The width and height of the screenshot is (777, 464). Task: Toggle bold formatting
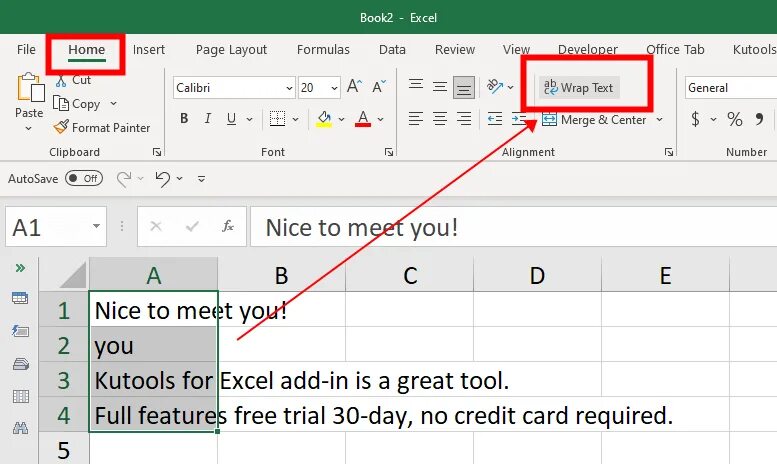coord(184,118)
